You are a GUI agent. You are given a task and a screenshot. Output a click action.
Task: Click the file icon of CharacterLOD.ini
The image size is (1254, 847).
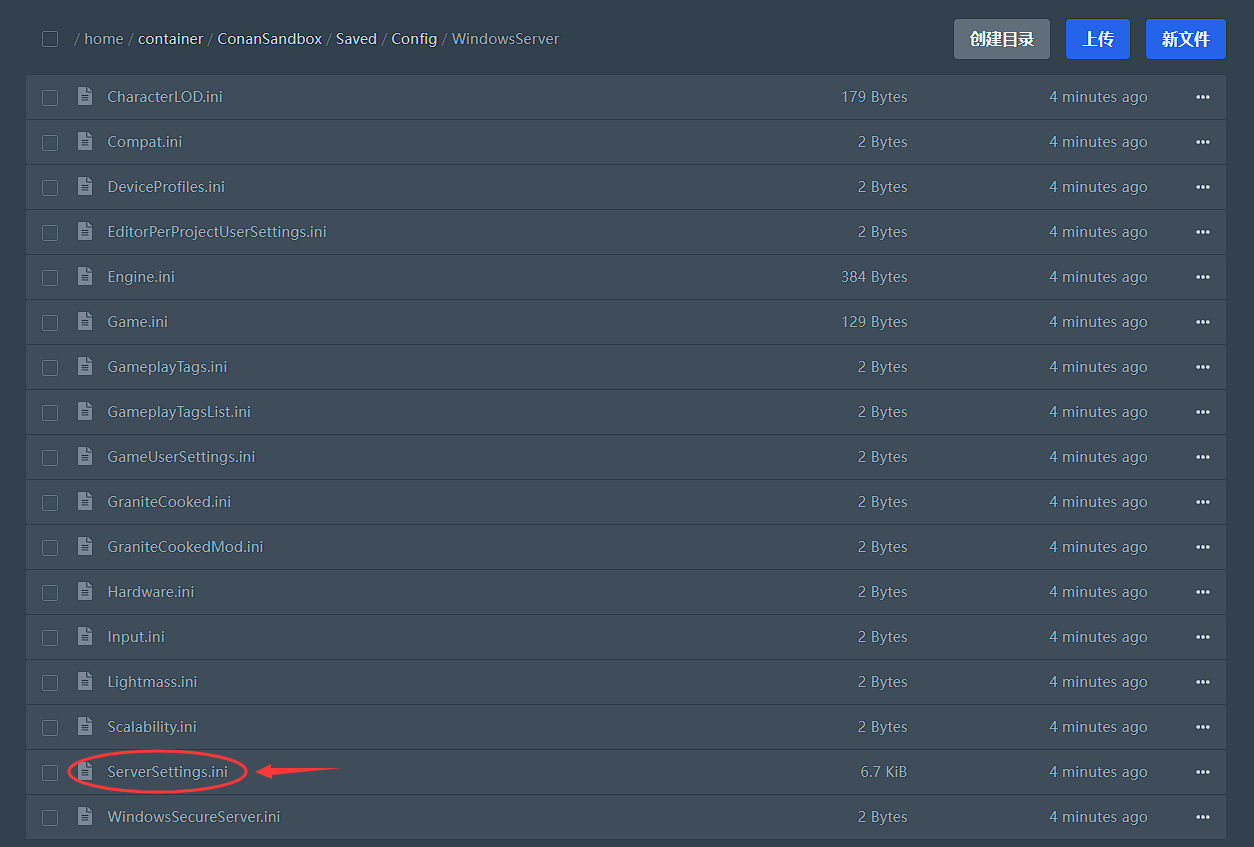85,96
